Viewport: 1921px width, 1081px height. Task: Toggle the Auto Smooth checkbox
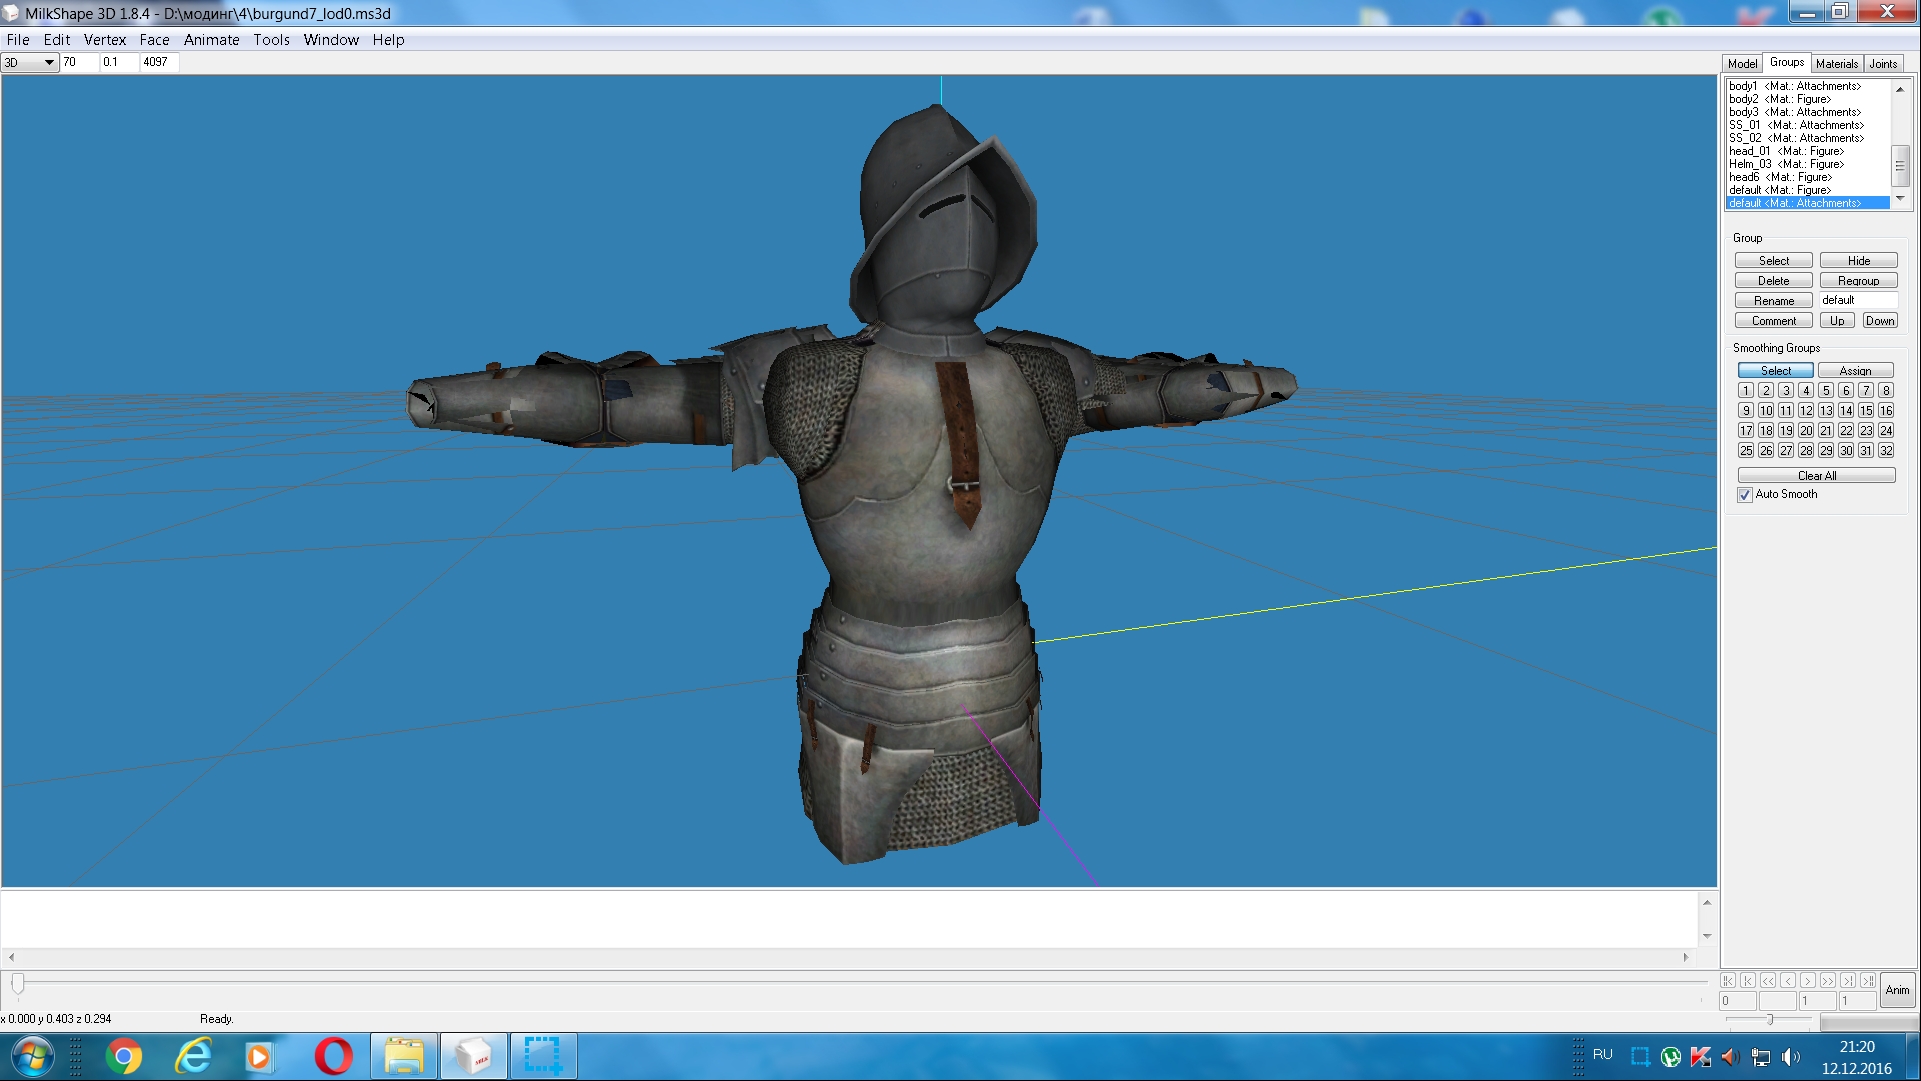1745,495
